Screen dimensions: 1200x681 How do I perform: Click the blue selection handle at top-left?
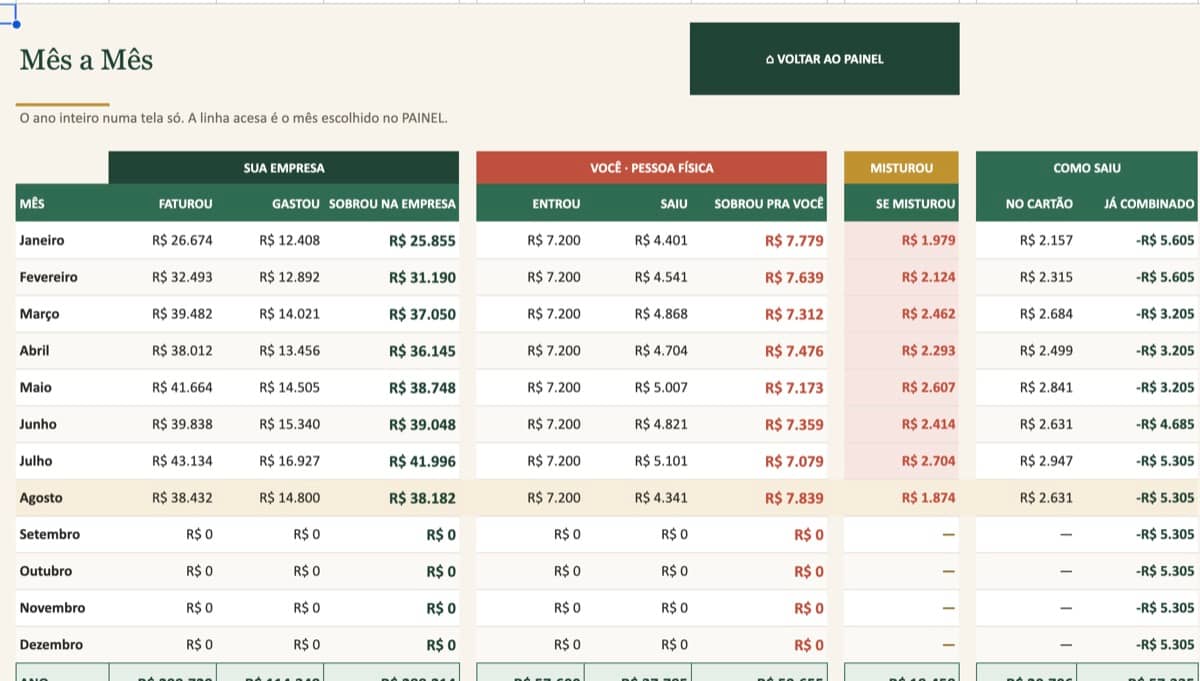pos(16,23)
